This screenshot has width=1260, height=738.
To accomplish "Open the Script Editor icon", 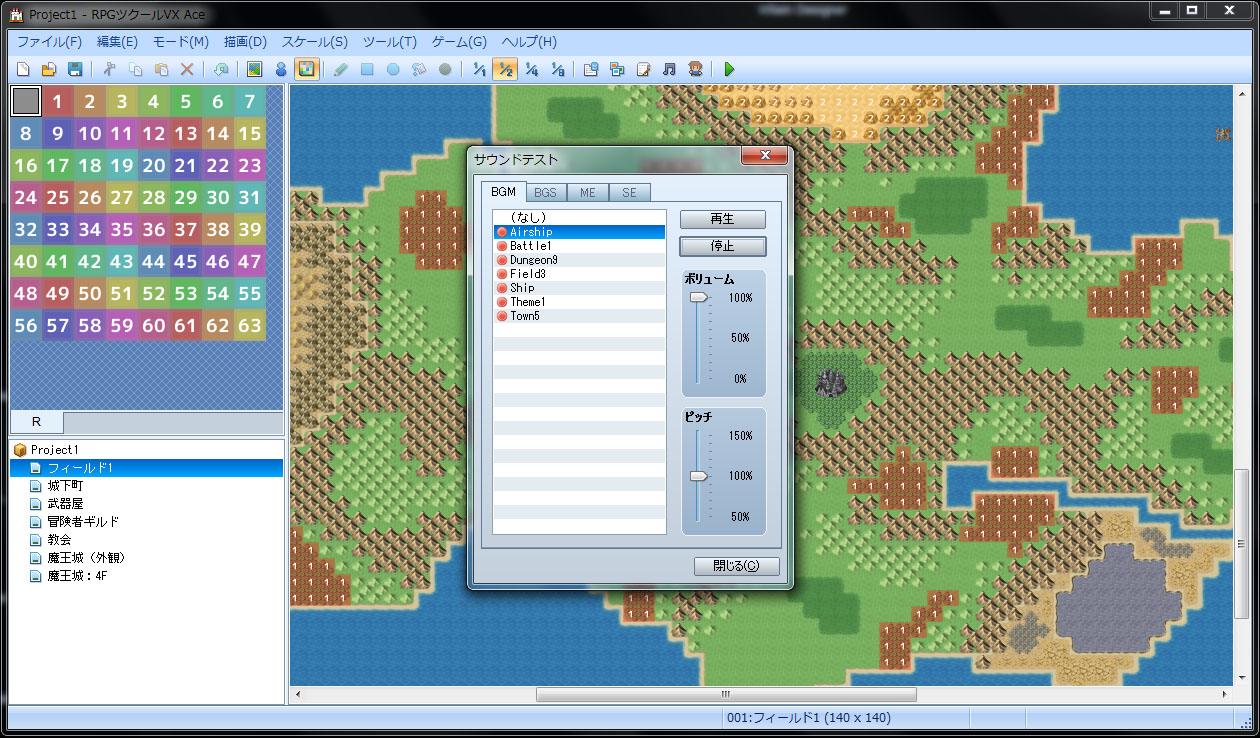I will [643, 70].
